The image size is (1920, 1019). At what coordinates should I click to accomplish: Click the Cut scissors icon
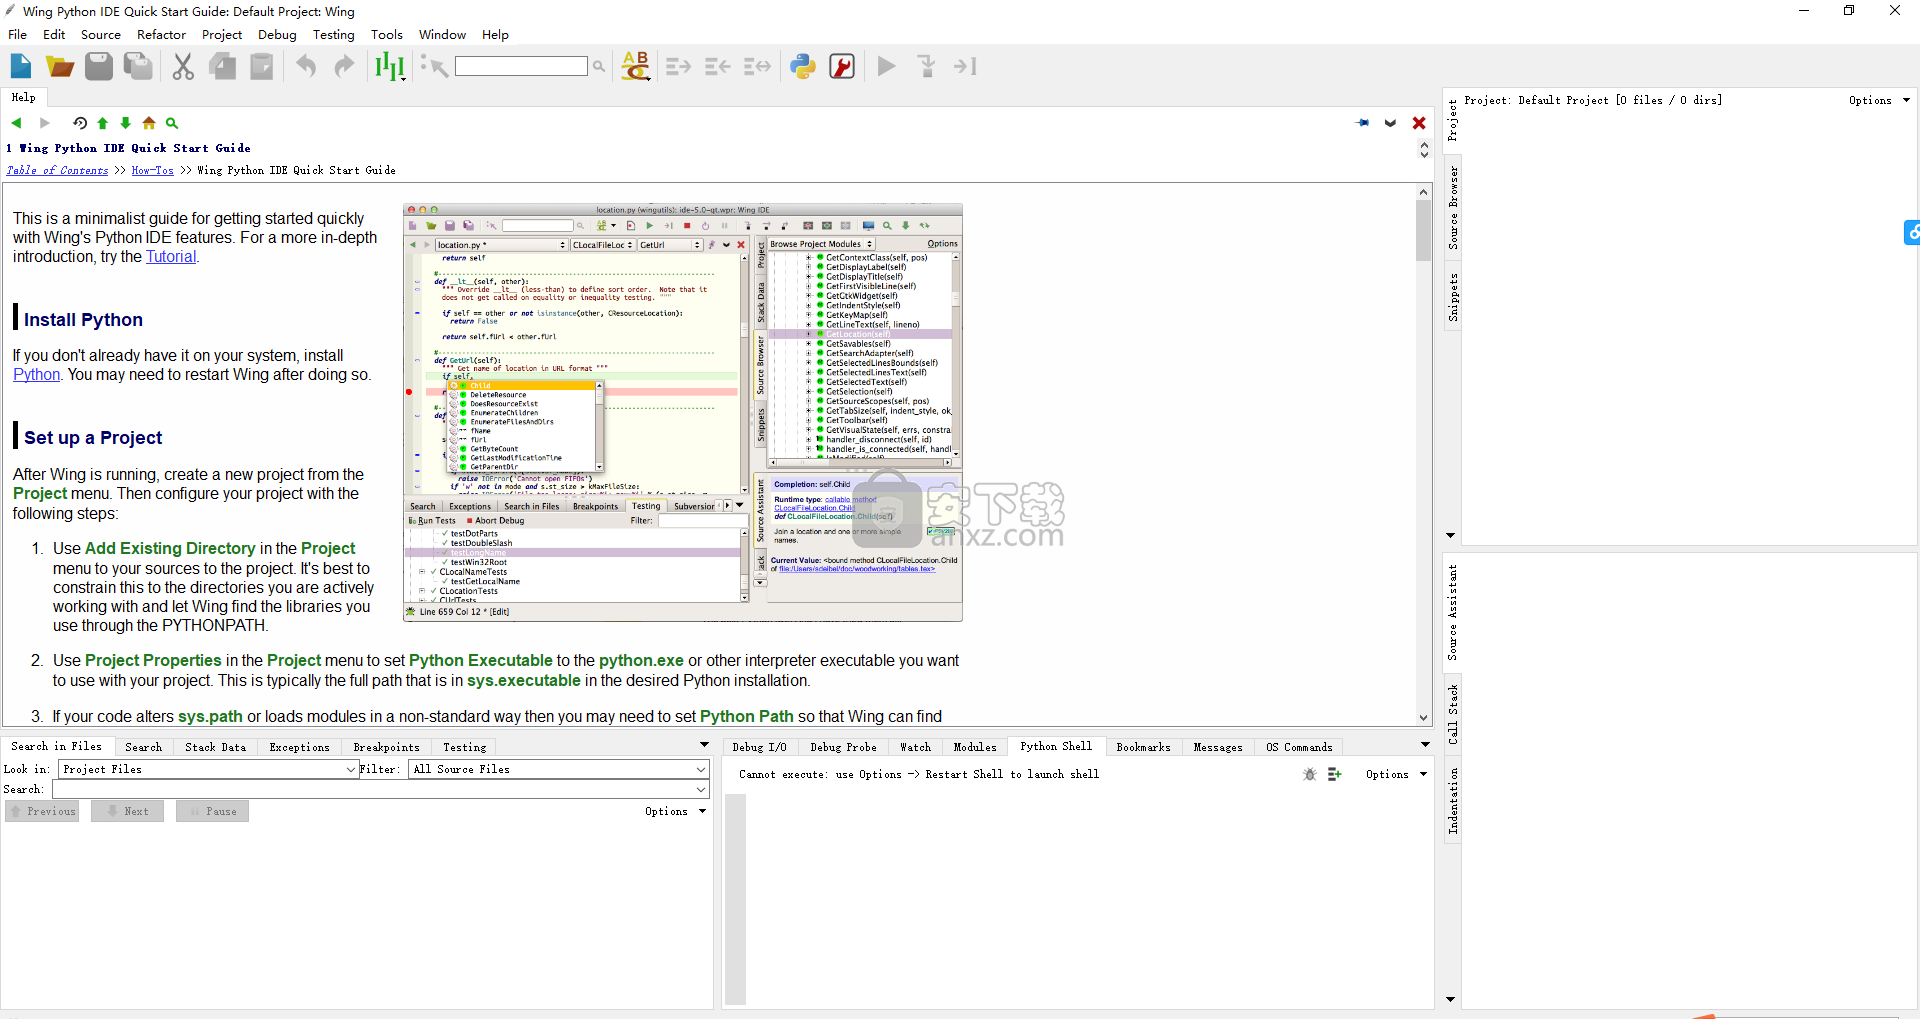[182, 66]
